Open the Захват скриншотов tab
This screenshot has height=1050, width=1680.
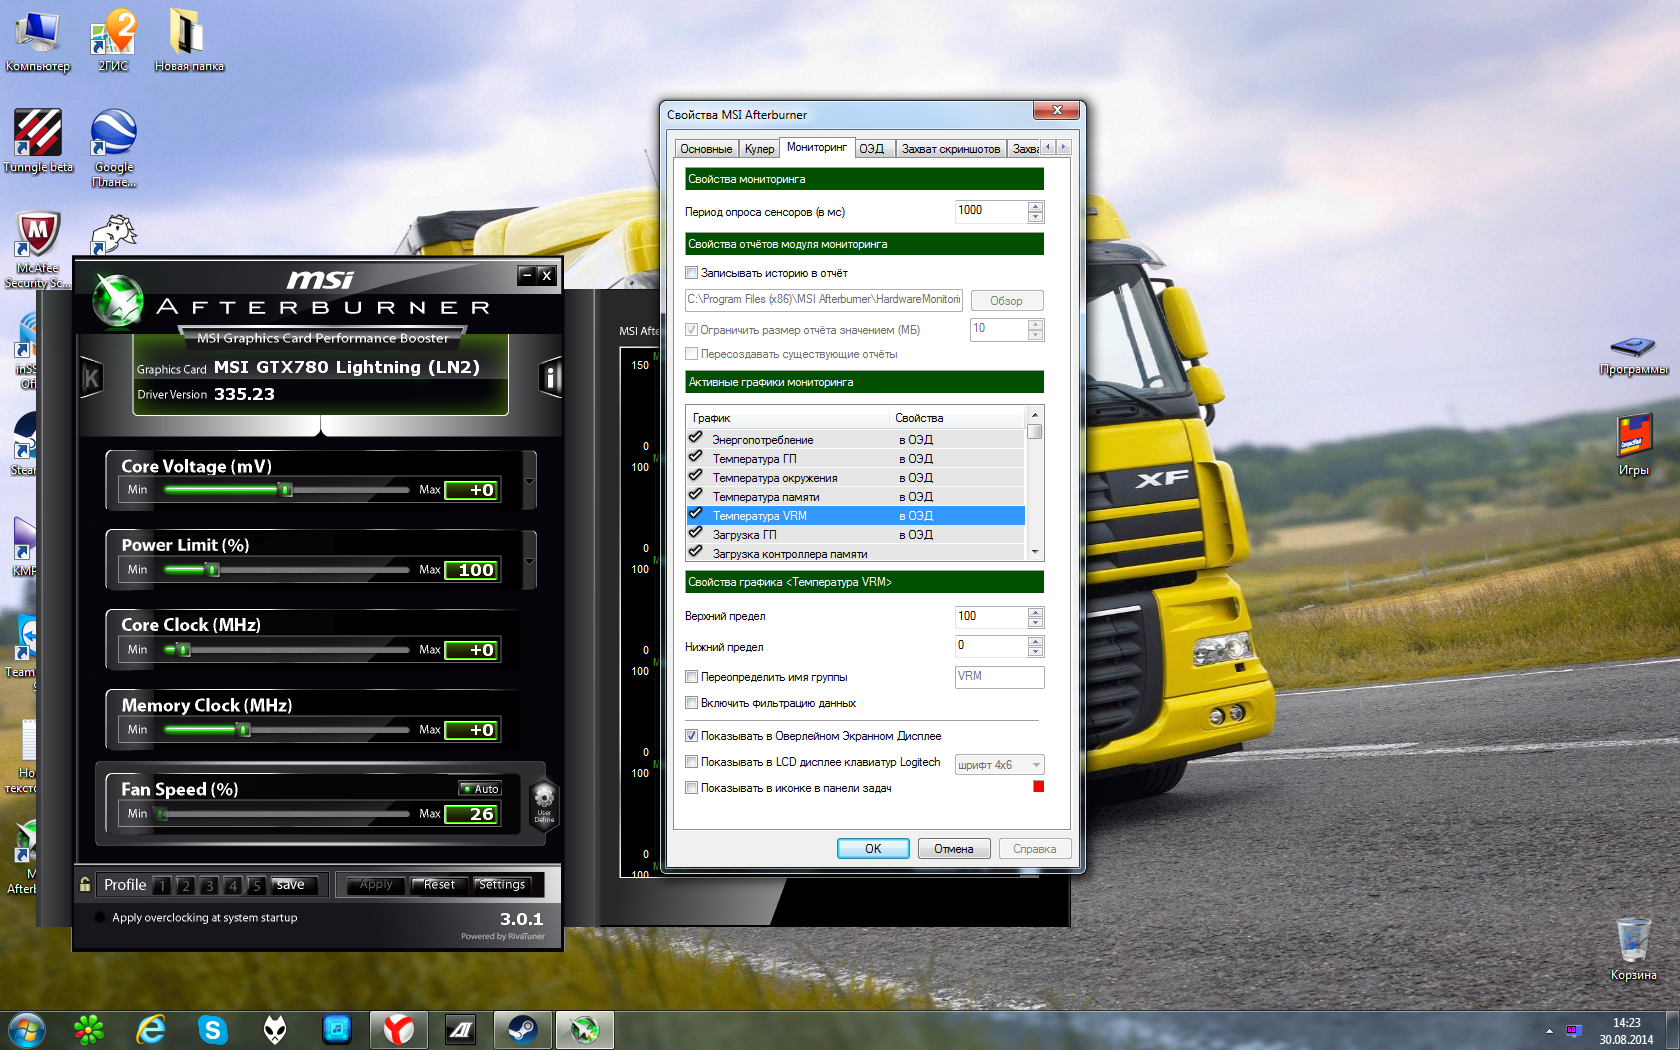(x=951, y=149)
